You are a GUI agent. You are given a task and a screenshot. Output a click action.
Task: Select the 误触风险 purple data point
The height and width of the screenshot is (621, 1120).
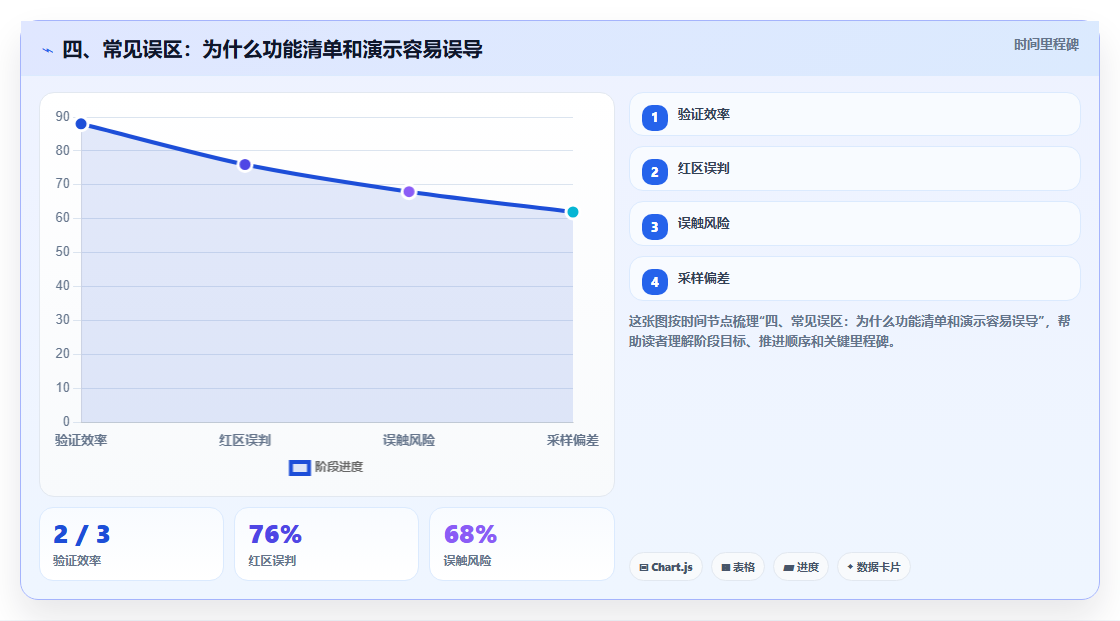pyautogui.click(x=409, y=192)
